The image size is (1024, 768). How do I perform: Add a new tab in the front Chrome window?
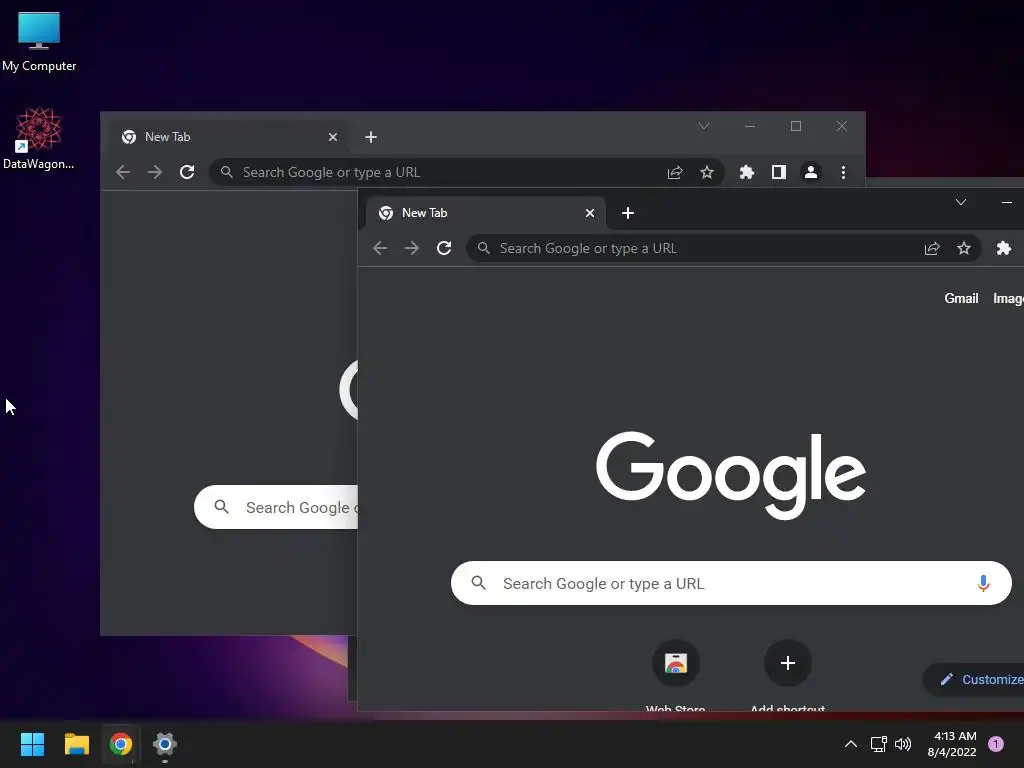[x=628, y=213]
